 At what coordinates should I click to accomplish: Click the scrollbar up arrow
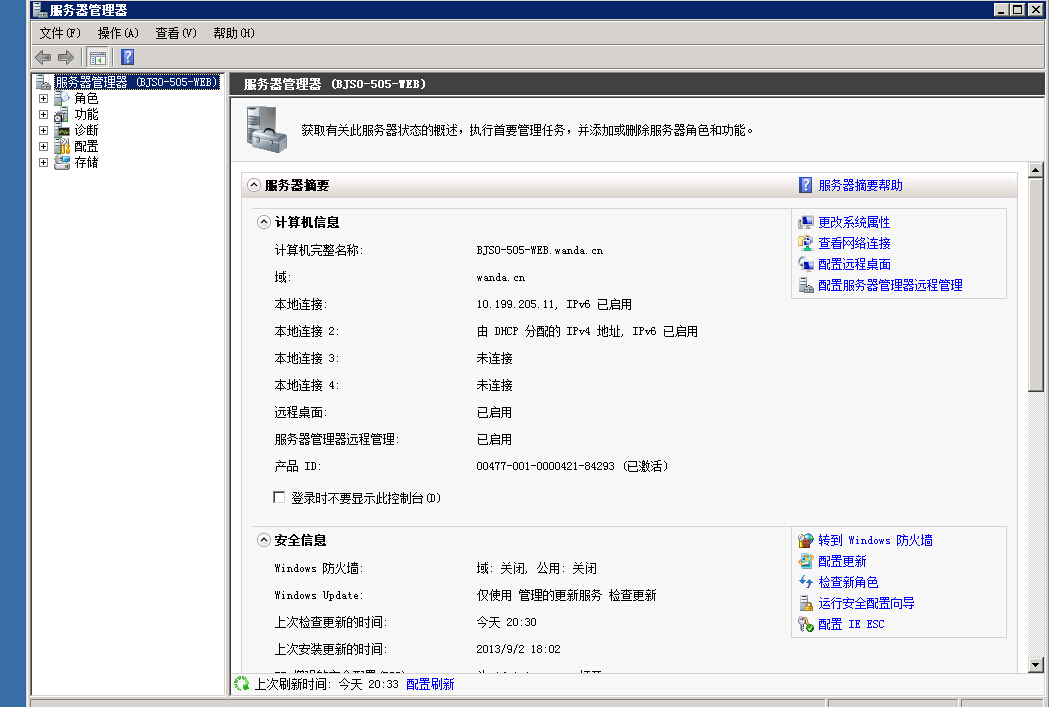pyautogui.click(x=1036, y=170)
